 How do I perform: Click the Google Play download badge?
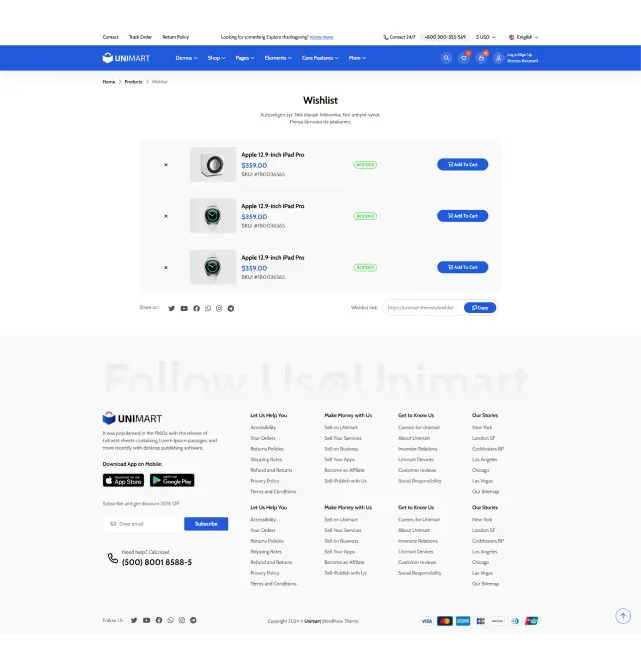[172, 480]
